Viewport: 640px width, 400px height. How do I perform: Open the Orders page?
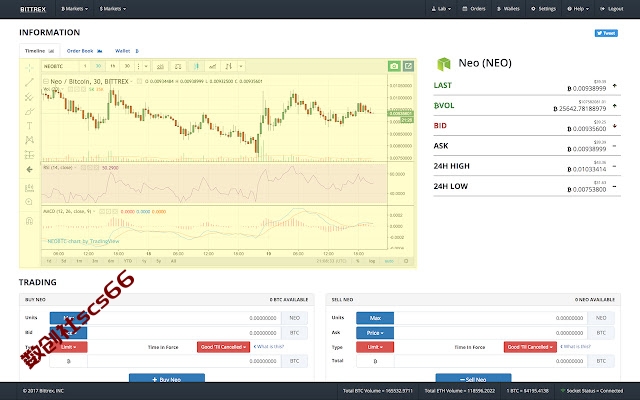474,9
